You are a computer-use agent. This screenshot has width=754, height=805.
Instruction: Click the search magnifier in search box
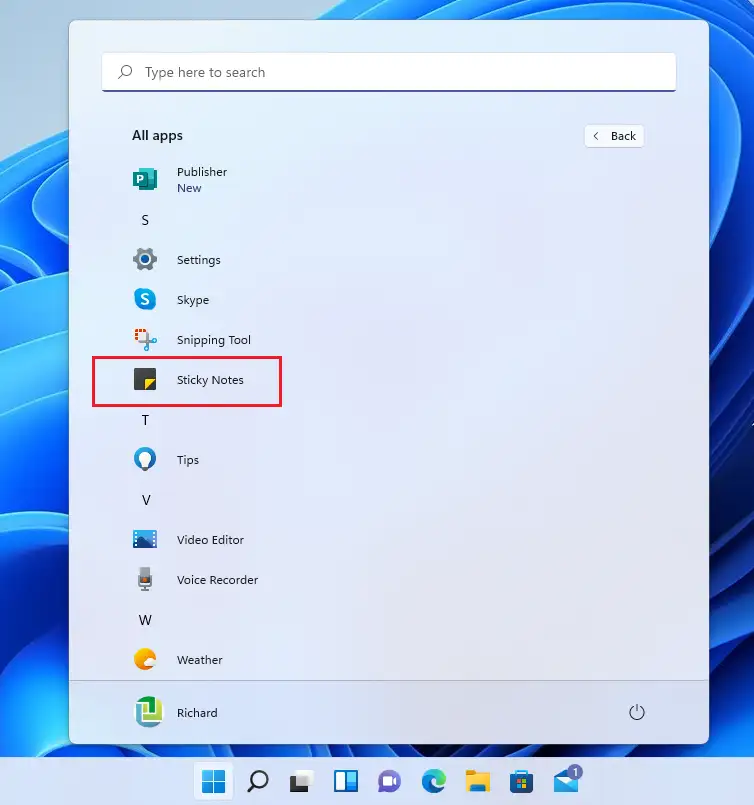pos(125,72)
